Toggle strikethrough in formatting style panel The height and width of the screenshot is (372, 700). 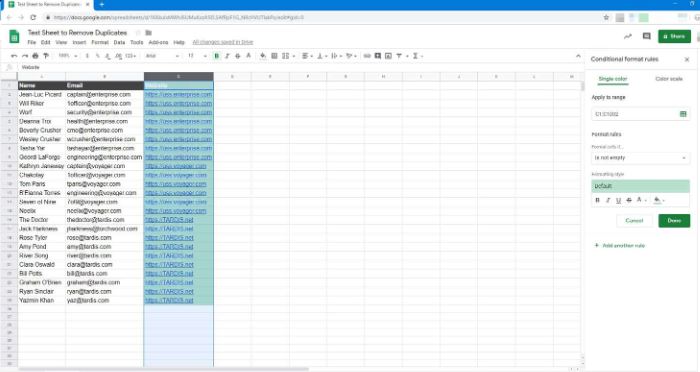[629, 200]
